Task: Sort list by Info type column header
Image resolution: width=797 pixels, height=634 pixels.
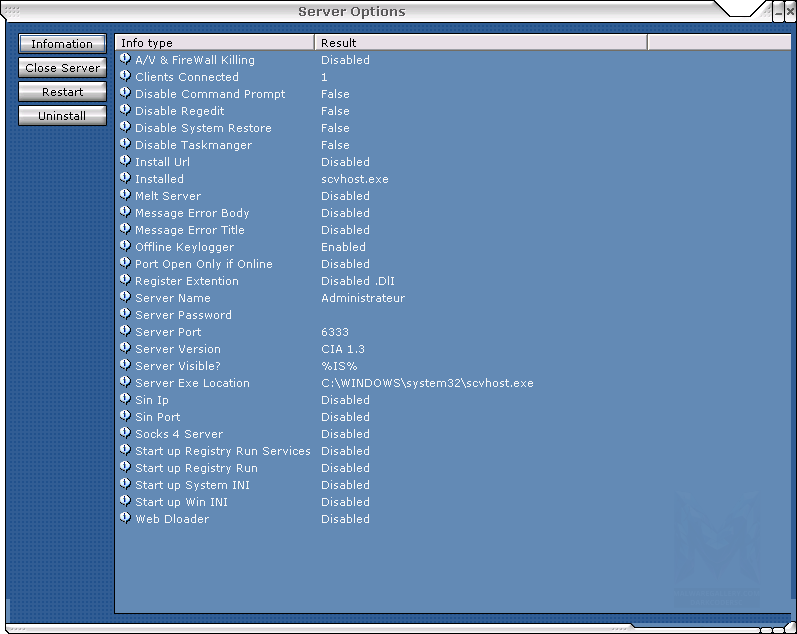Action: [215, 43]
